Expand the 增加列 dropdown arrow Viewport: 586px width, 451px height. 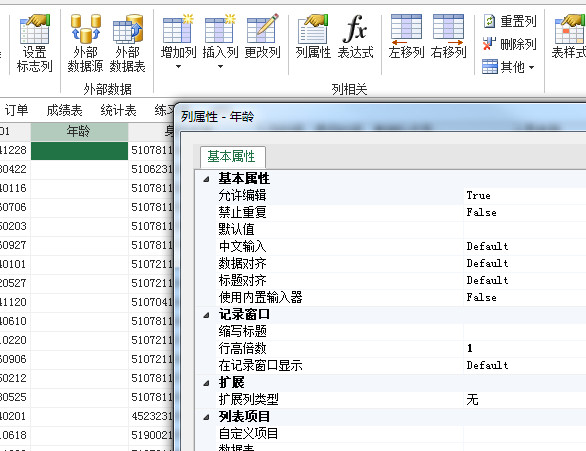click(178, 67)
